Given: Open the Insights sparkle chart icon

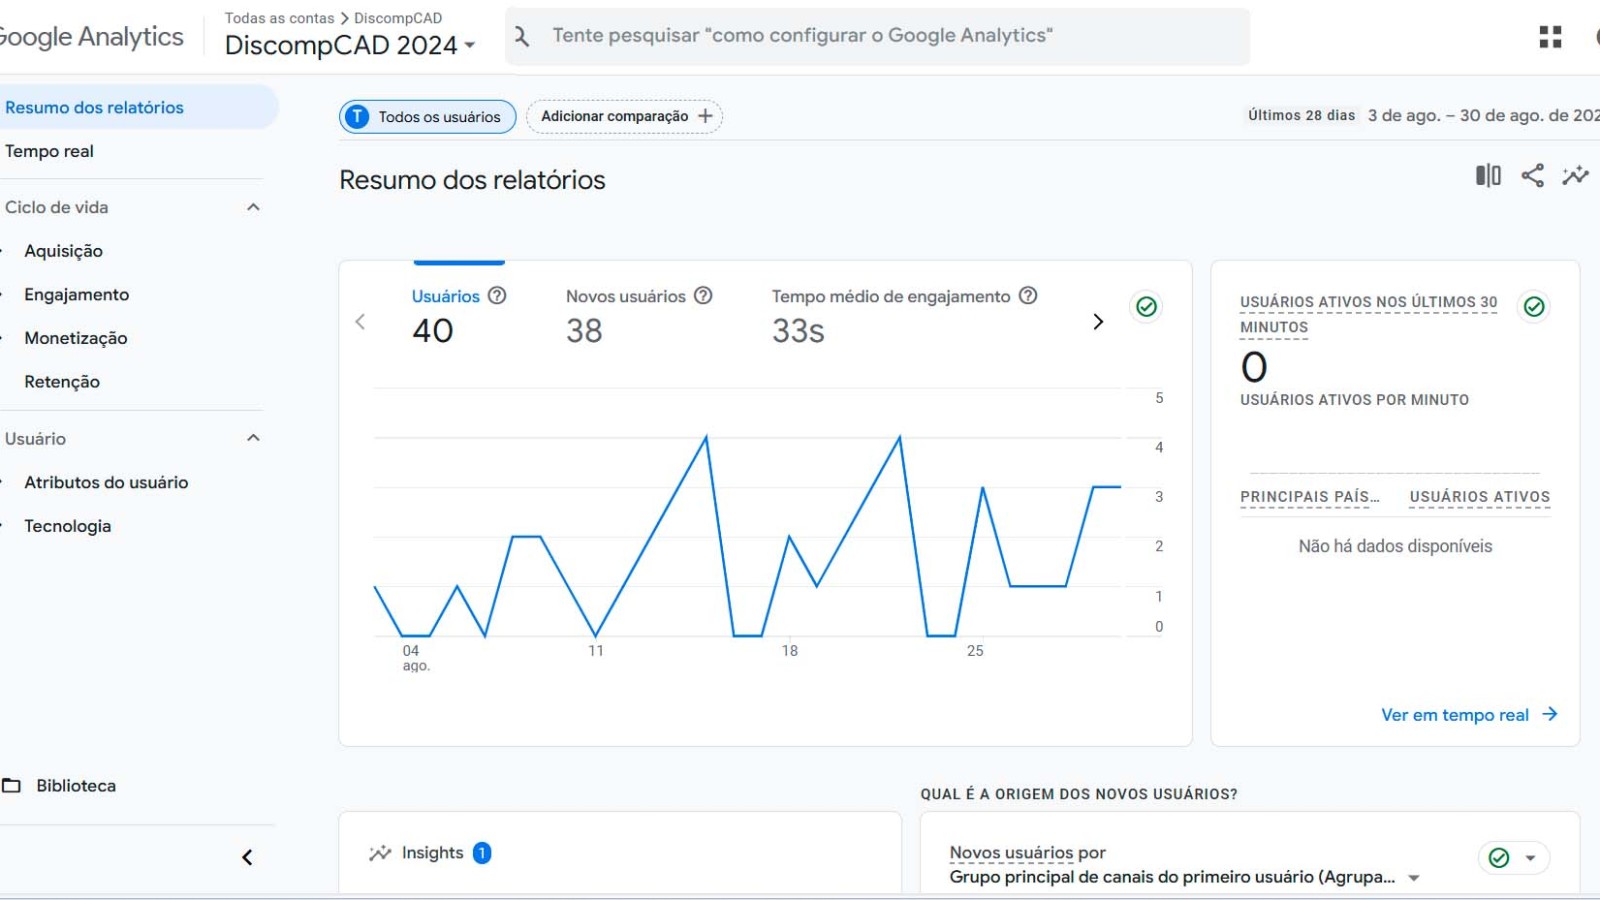Looking at the screenshot, I should pyautogui.click(x=1575, y=175).
